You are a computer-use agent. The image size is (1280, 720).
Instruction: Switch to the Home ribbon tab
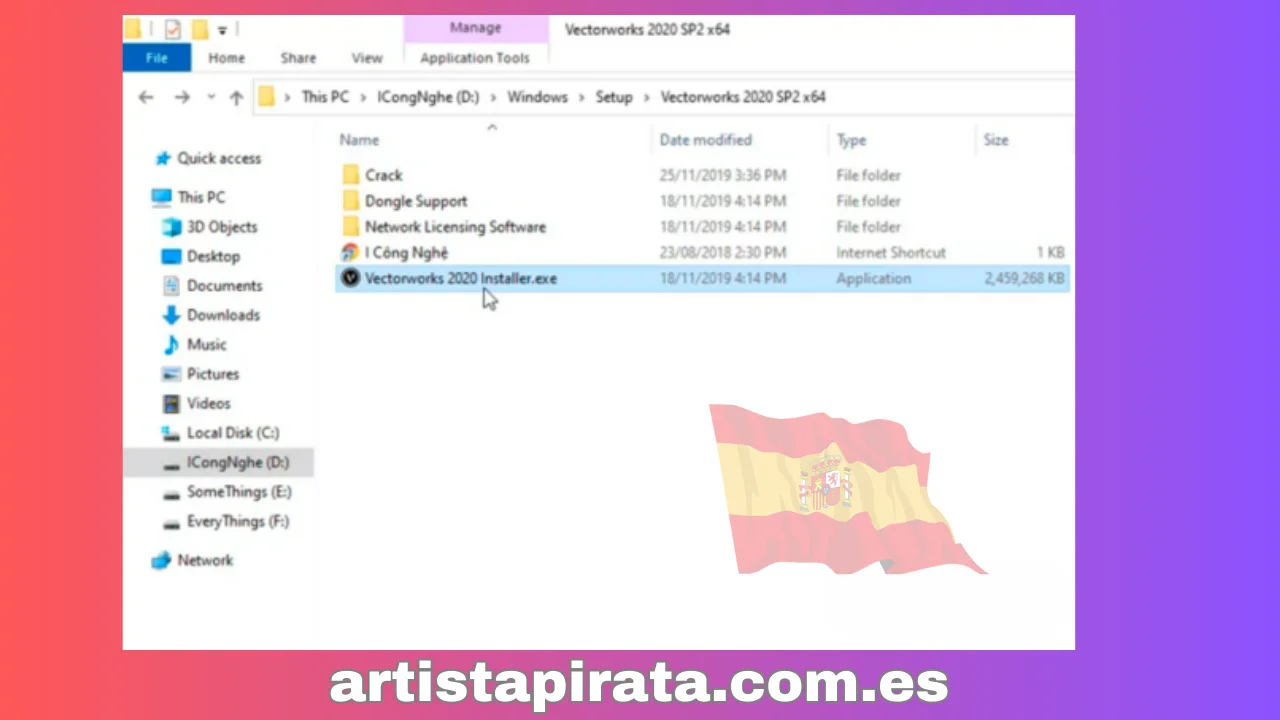tap(227, 58)
